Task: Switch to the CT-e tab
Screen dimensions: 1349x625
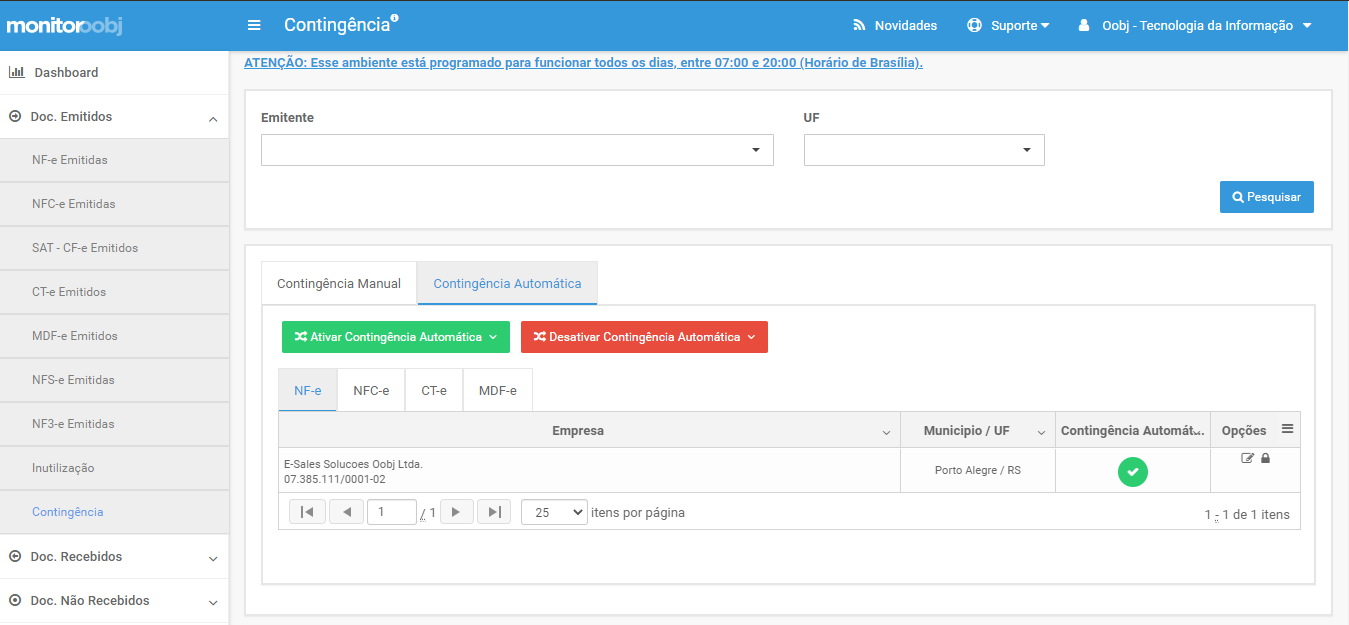Action: tap(434, 390)
